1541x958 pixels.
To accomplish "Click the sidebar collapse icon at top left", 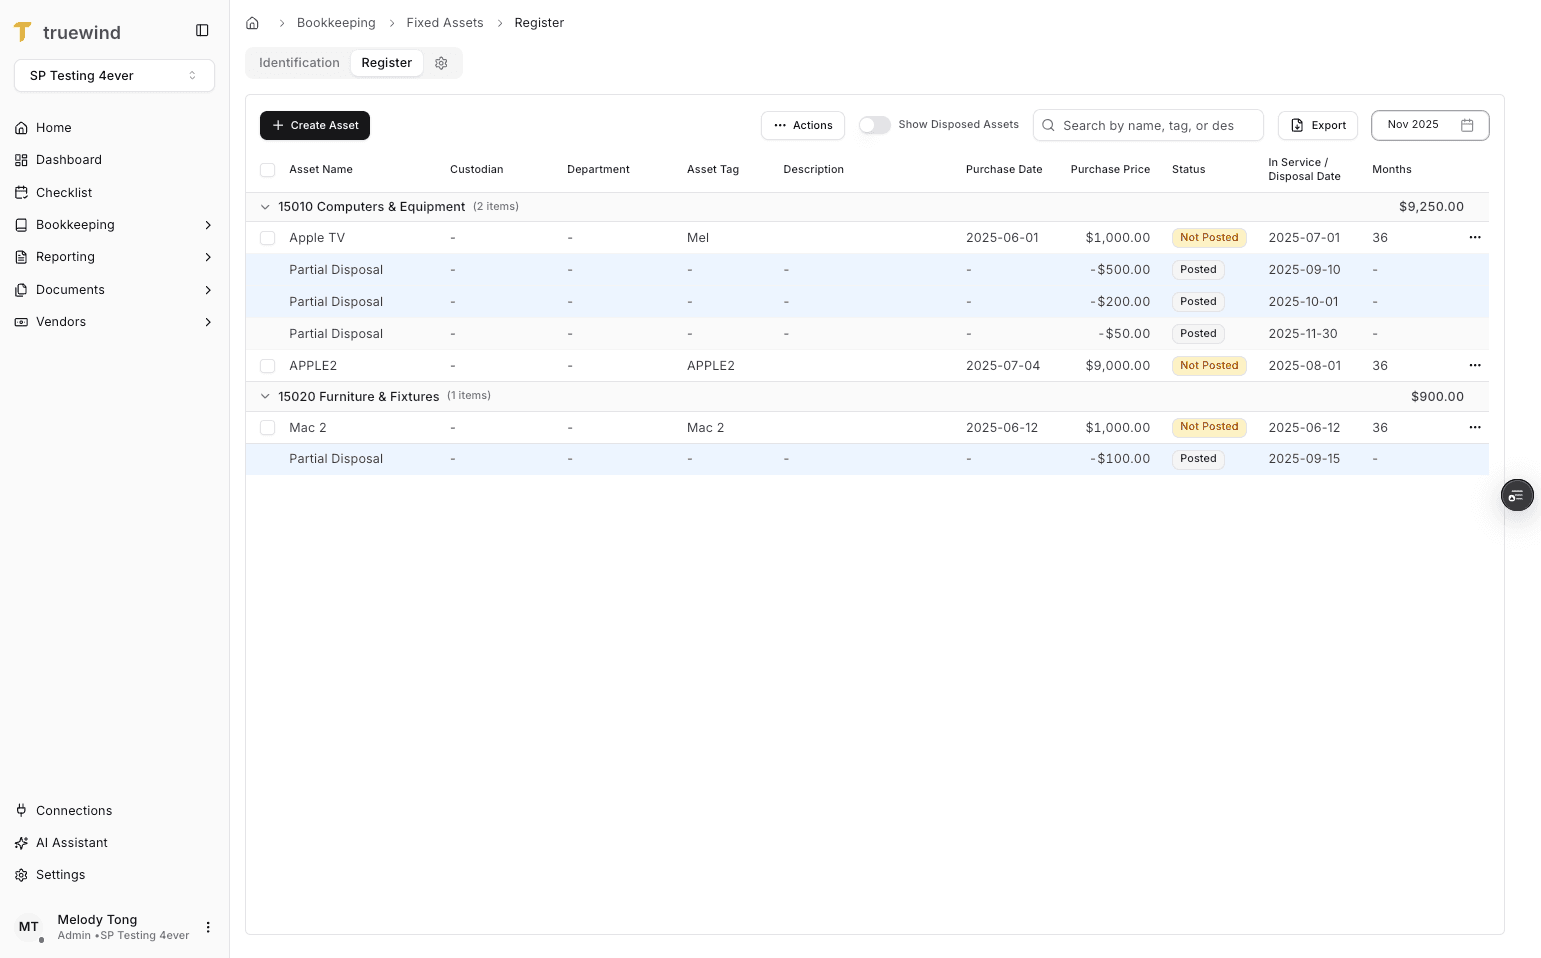I will (x=202, y=30).
